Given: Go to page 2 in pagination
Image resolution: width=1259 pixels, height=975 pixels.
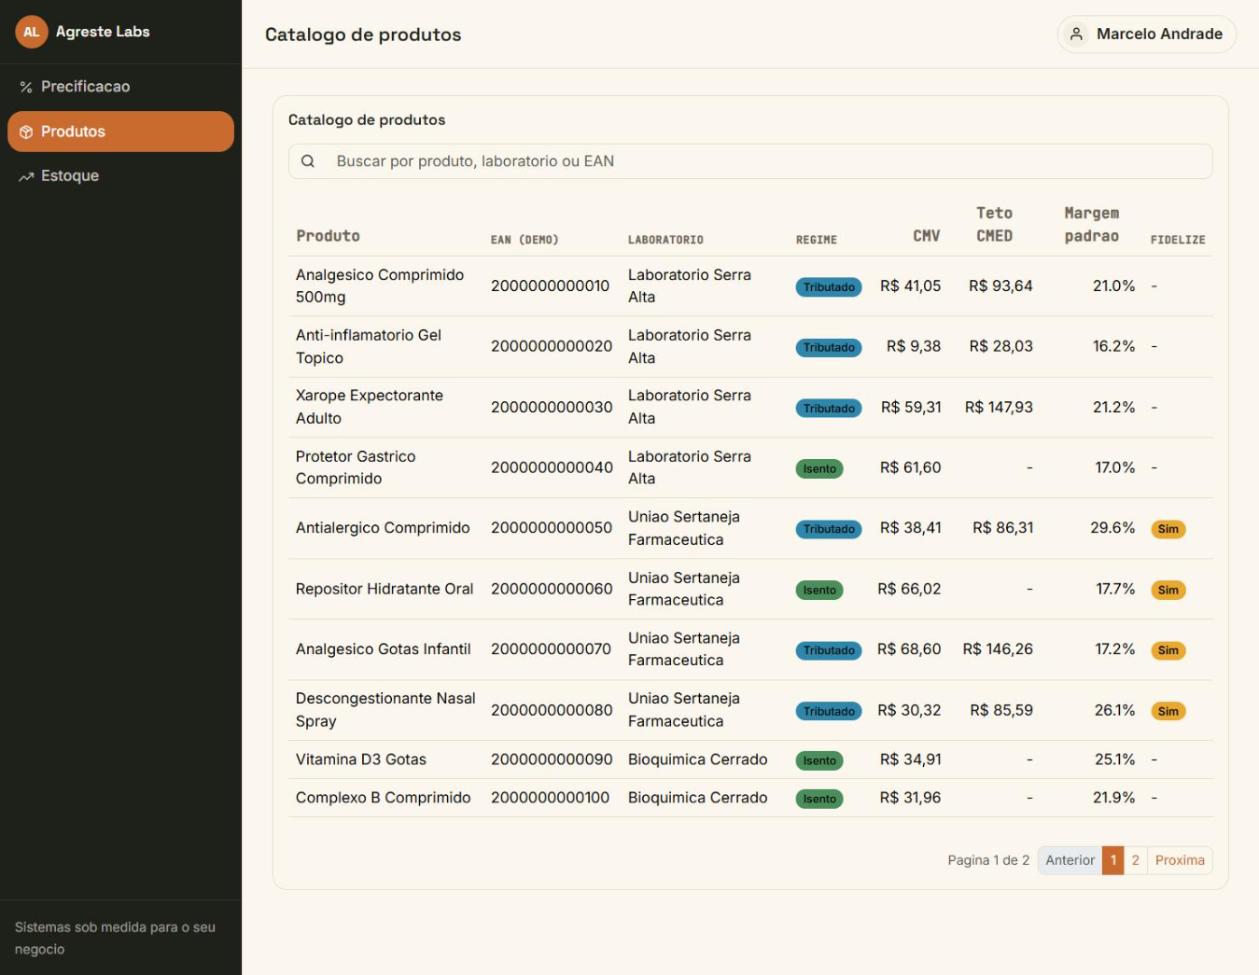Looking at the screenshot, I should point(1135,860).
